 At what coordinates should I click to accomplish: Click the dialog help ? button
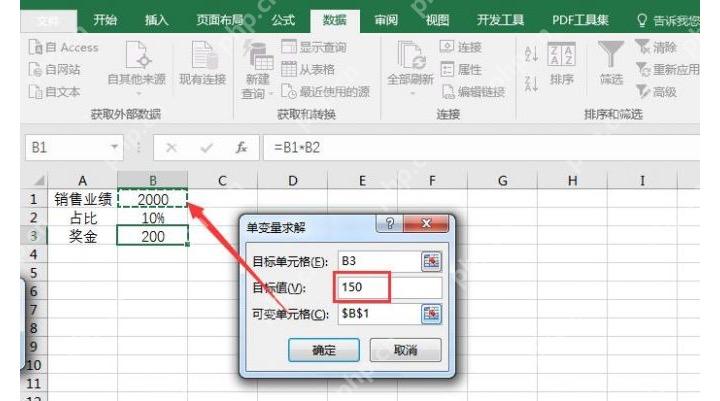point(389,223)
